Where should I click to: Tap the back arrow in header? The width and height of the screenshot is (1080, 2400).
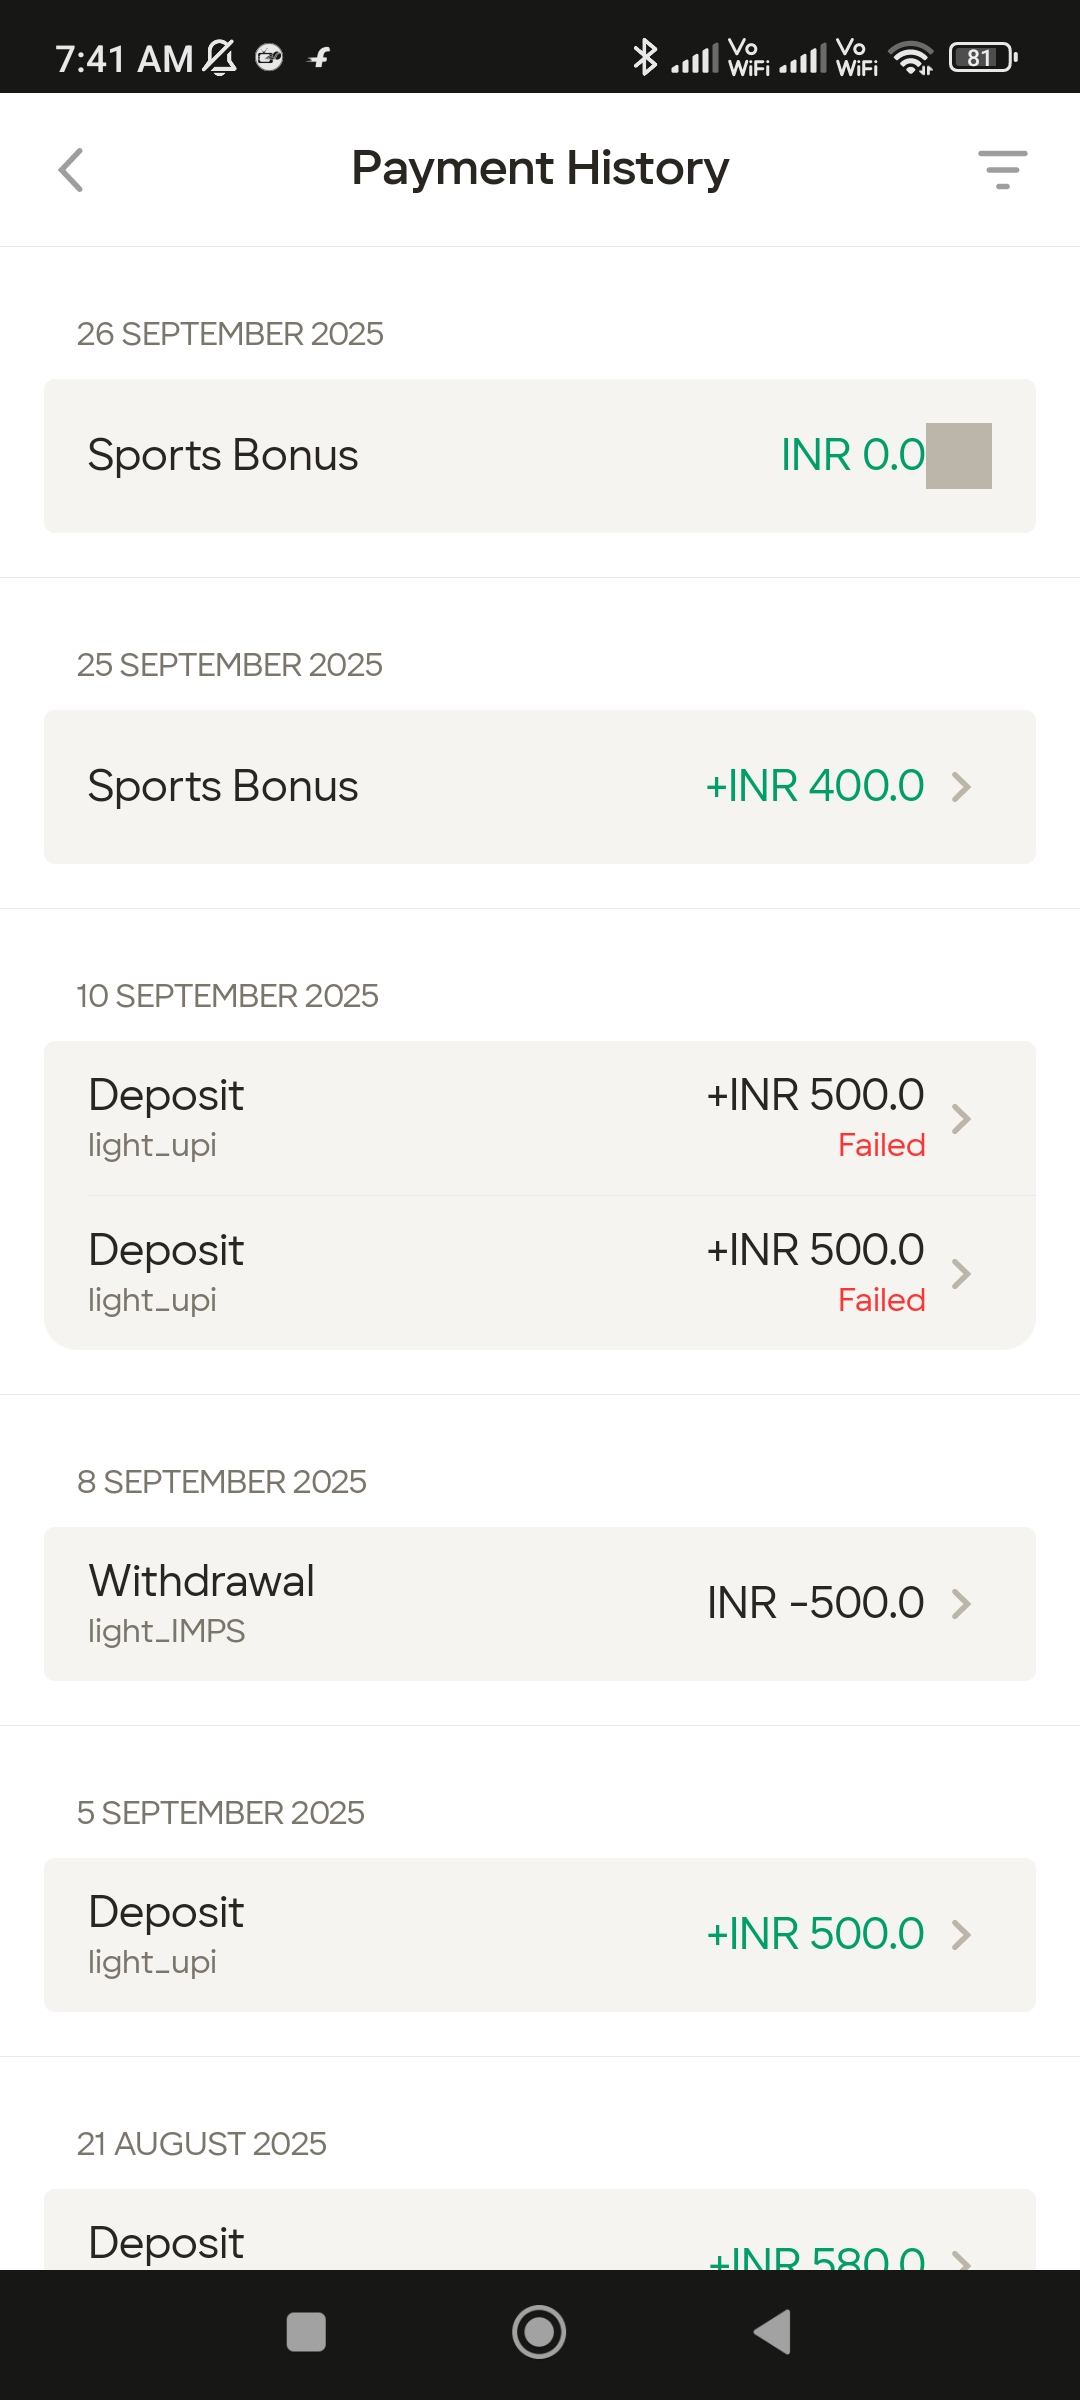pos(71,170)
